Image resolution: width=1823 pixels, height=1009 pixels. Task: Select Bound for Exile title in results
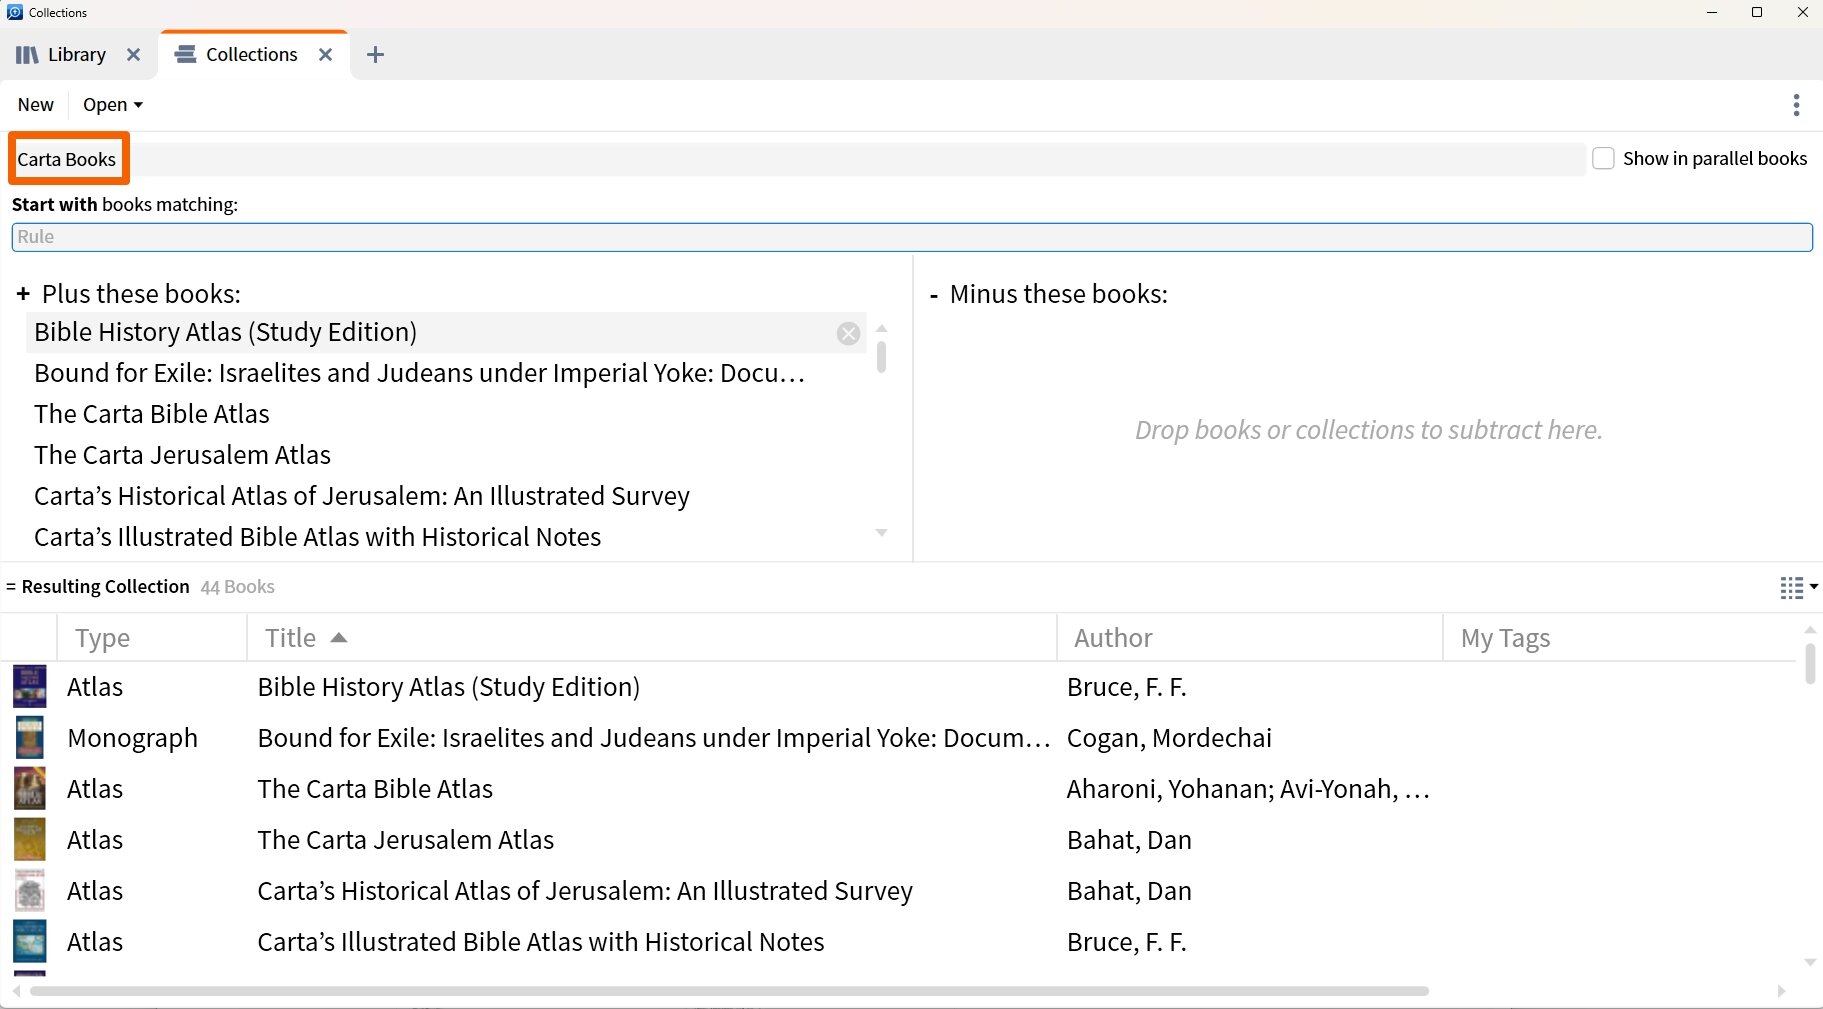pyautogui.click(x=654, y=738)
